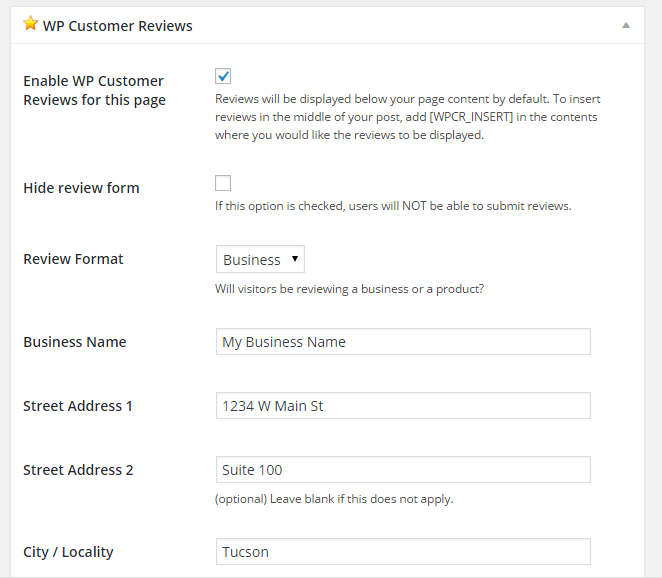Uncheck Enable WP Customer Reviews checkbox
Image resolution: width=662 pixels, height=578 pixels.
coord(223,76)
